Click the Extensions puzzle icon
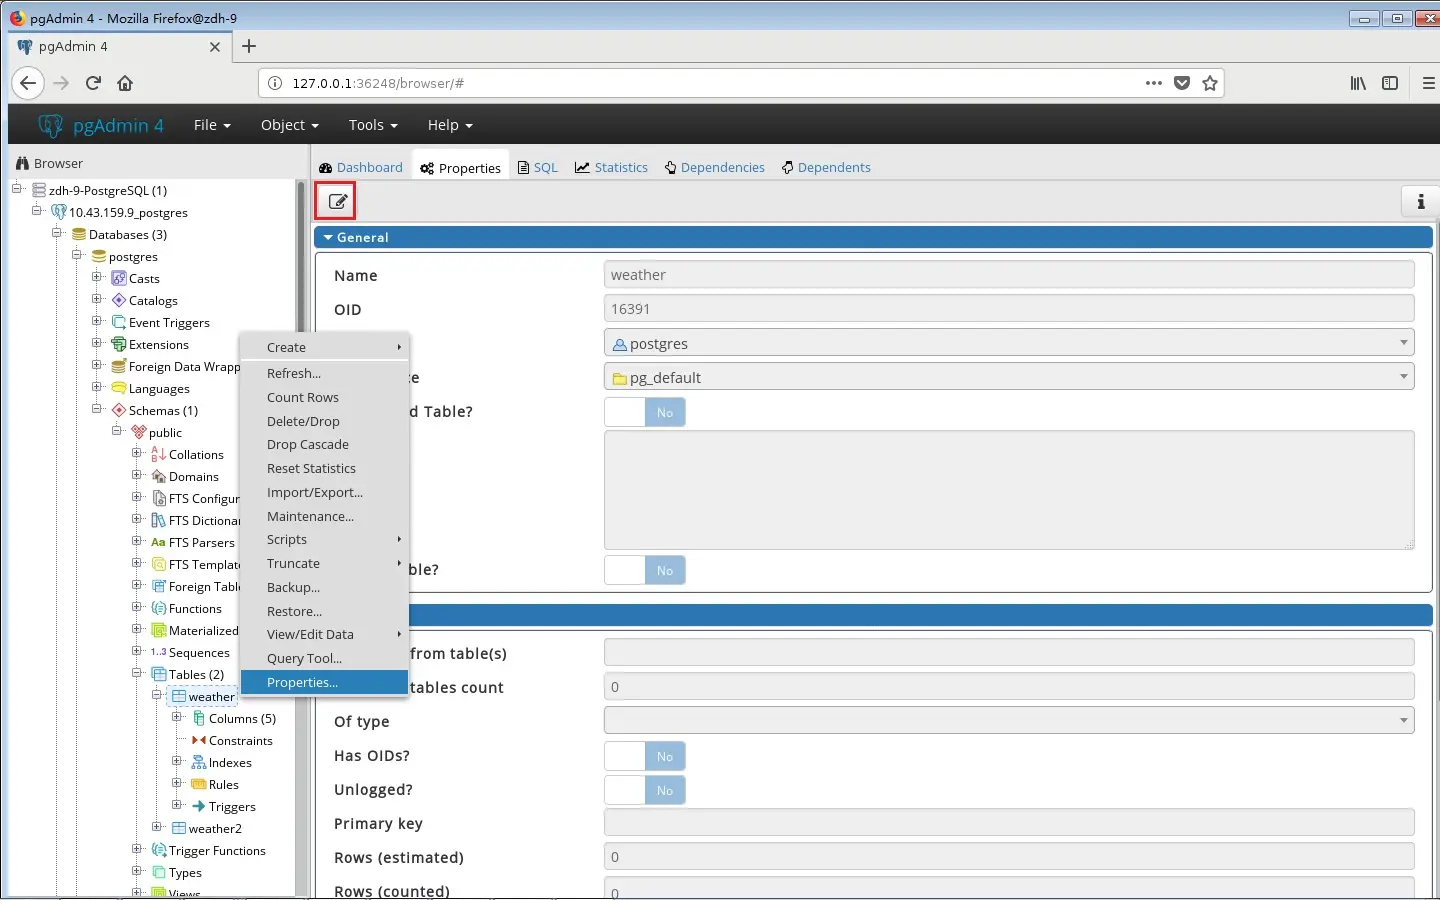The height and width of the screenshot is (900, 1440). tap(119, 344)
